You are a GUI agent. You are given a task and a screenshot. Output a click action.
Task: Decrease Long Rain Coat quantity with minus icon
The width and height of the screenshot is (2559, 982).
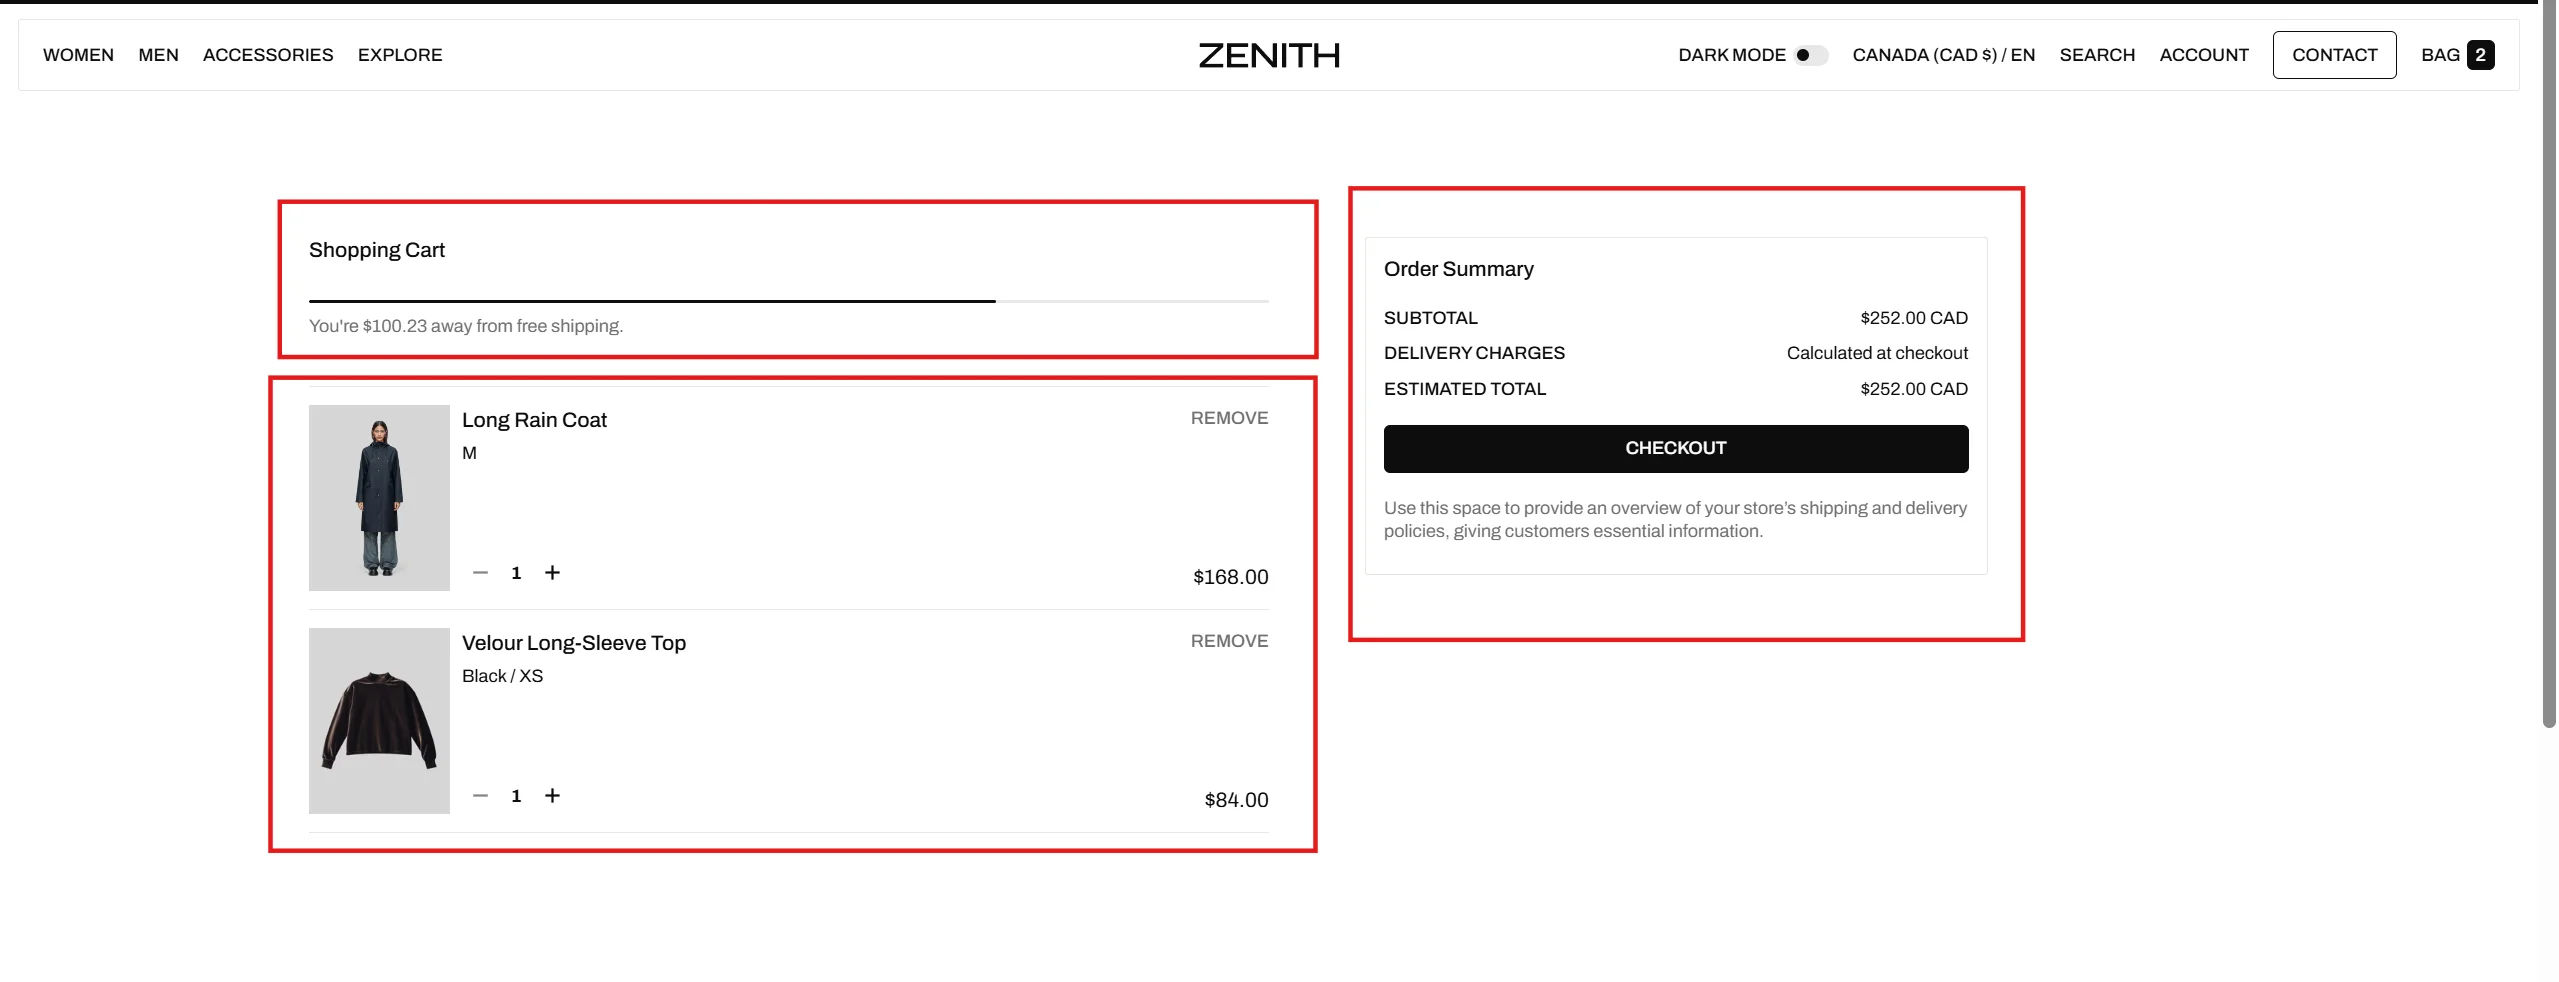coord(480,573)
